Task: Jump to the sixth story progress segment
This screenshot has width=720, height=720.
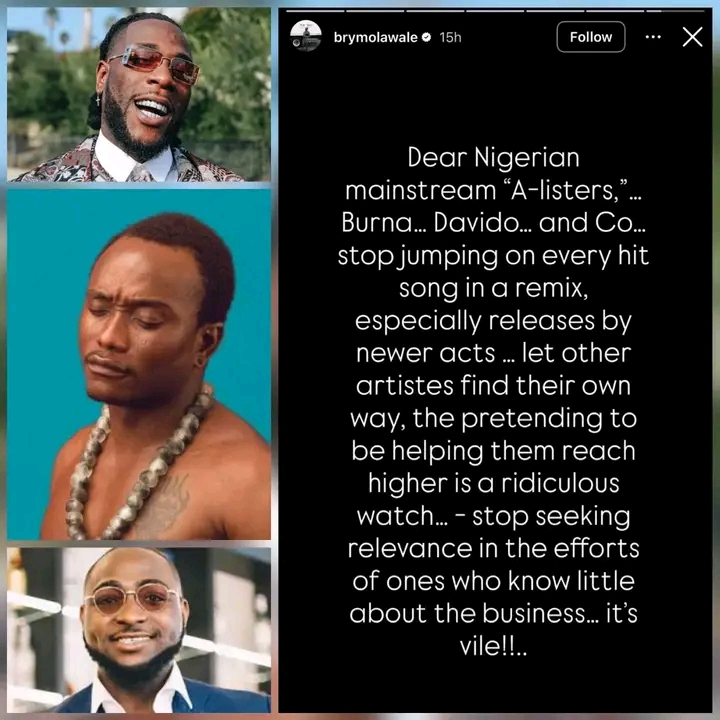Action: click(x=616, y=10)
